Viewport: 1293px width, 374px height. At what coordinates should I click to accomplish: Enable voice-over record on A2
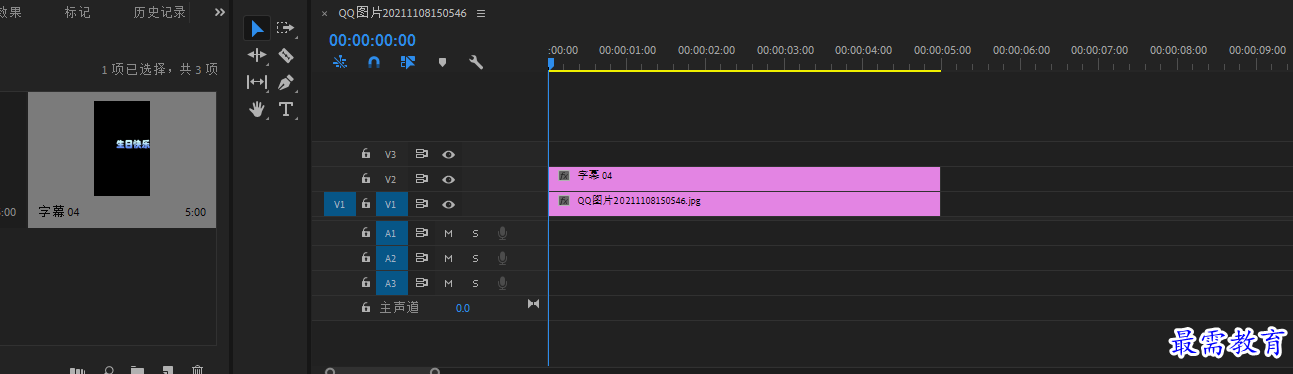(x=503, y=258)
